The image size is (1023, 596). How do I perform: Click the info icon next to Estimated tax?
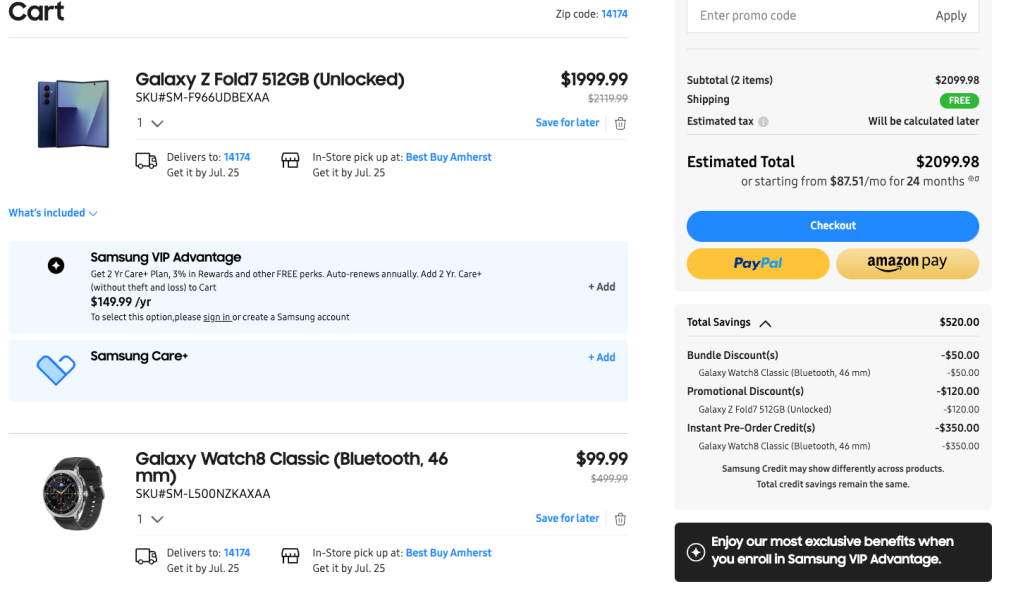762,121
